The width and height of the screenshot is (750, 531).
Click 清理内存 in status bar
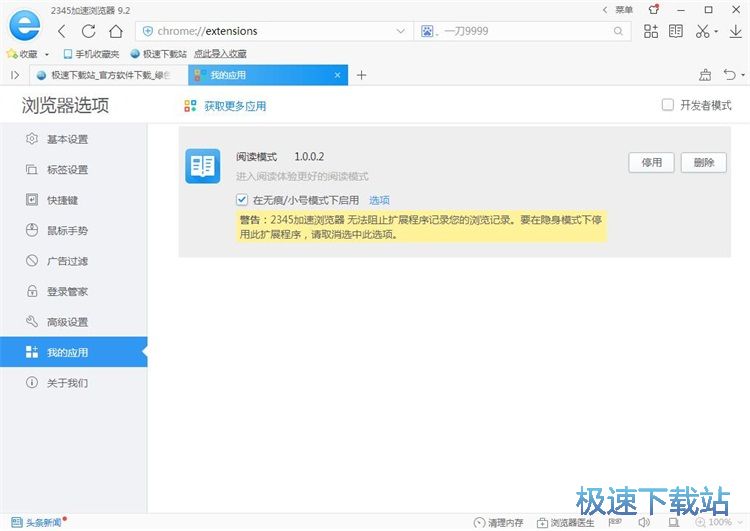point(498,522)
